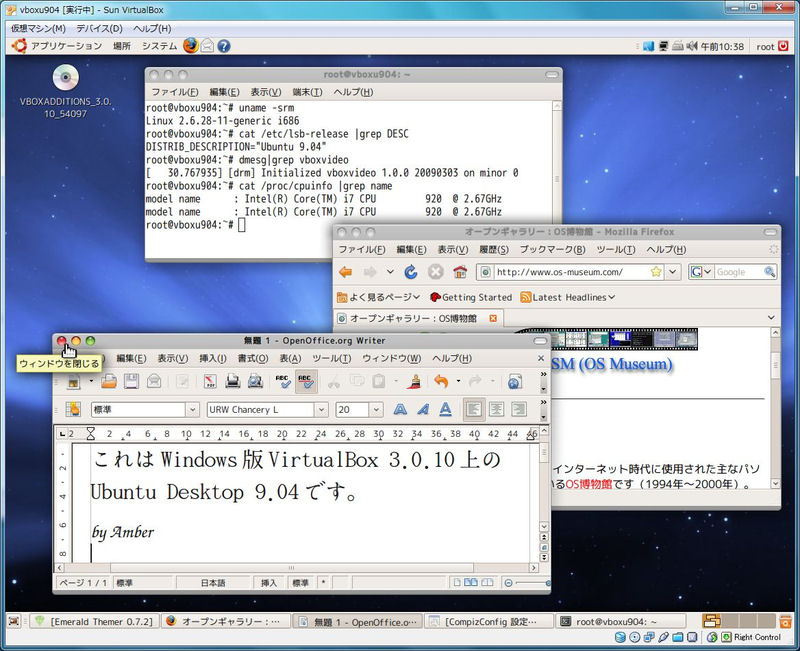
Task: Open the 書式(O) menu in Writer
Action: 253,358
